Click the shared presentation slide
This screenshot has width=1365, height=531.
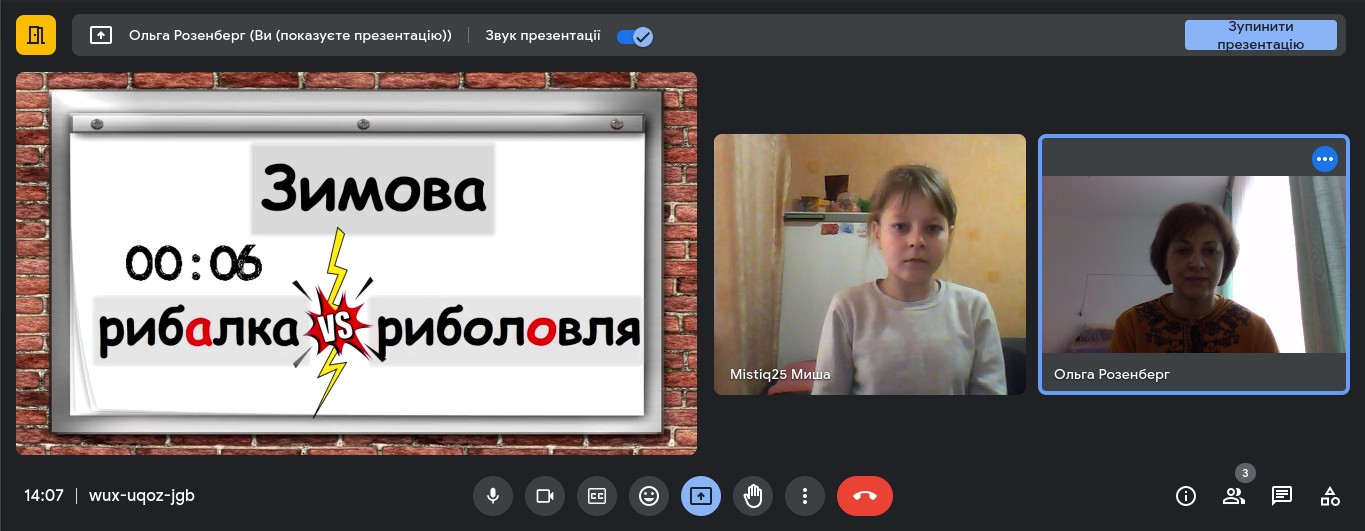point(356,264)
